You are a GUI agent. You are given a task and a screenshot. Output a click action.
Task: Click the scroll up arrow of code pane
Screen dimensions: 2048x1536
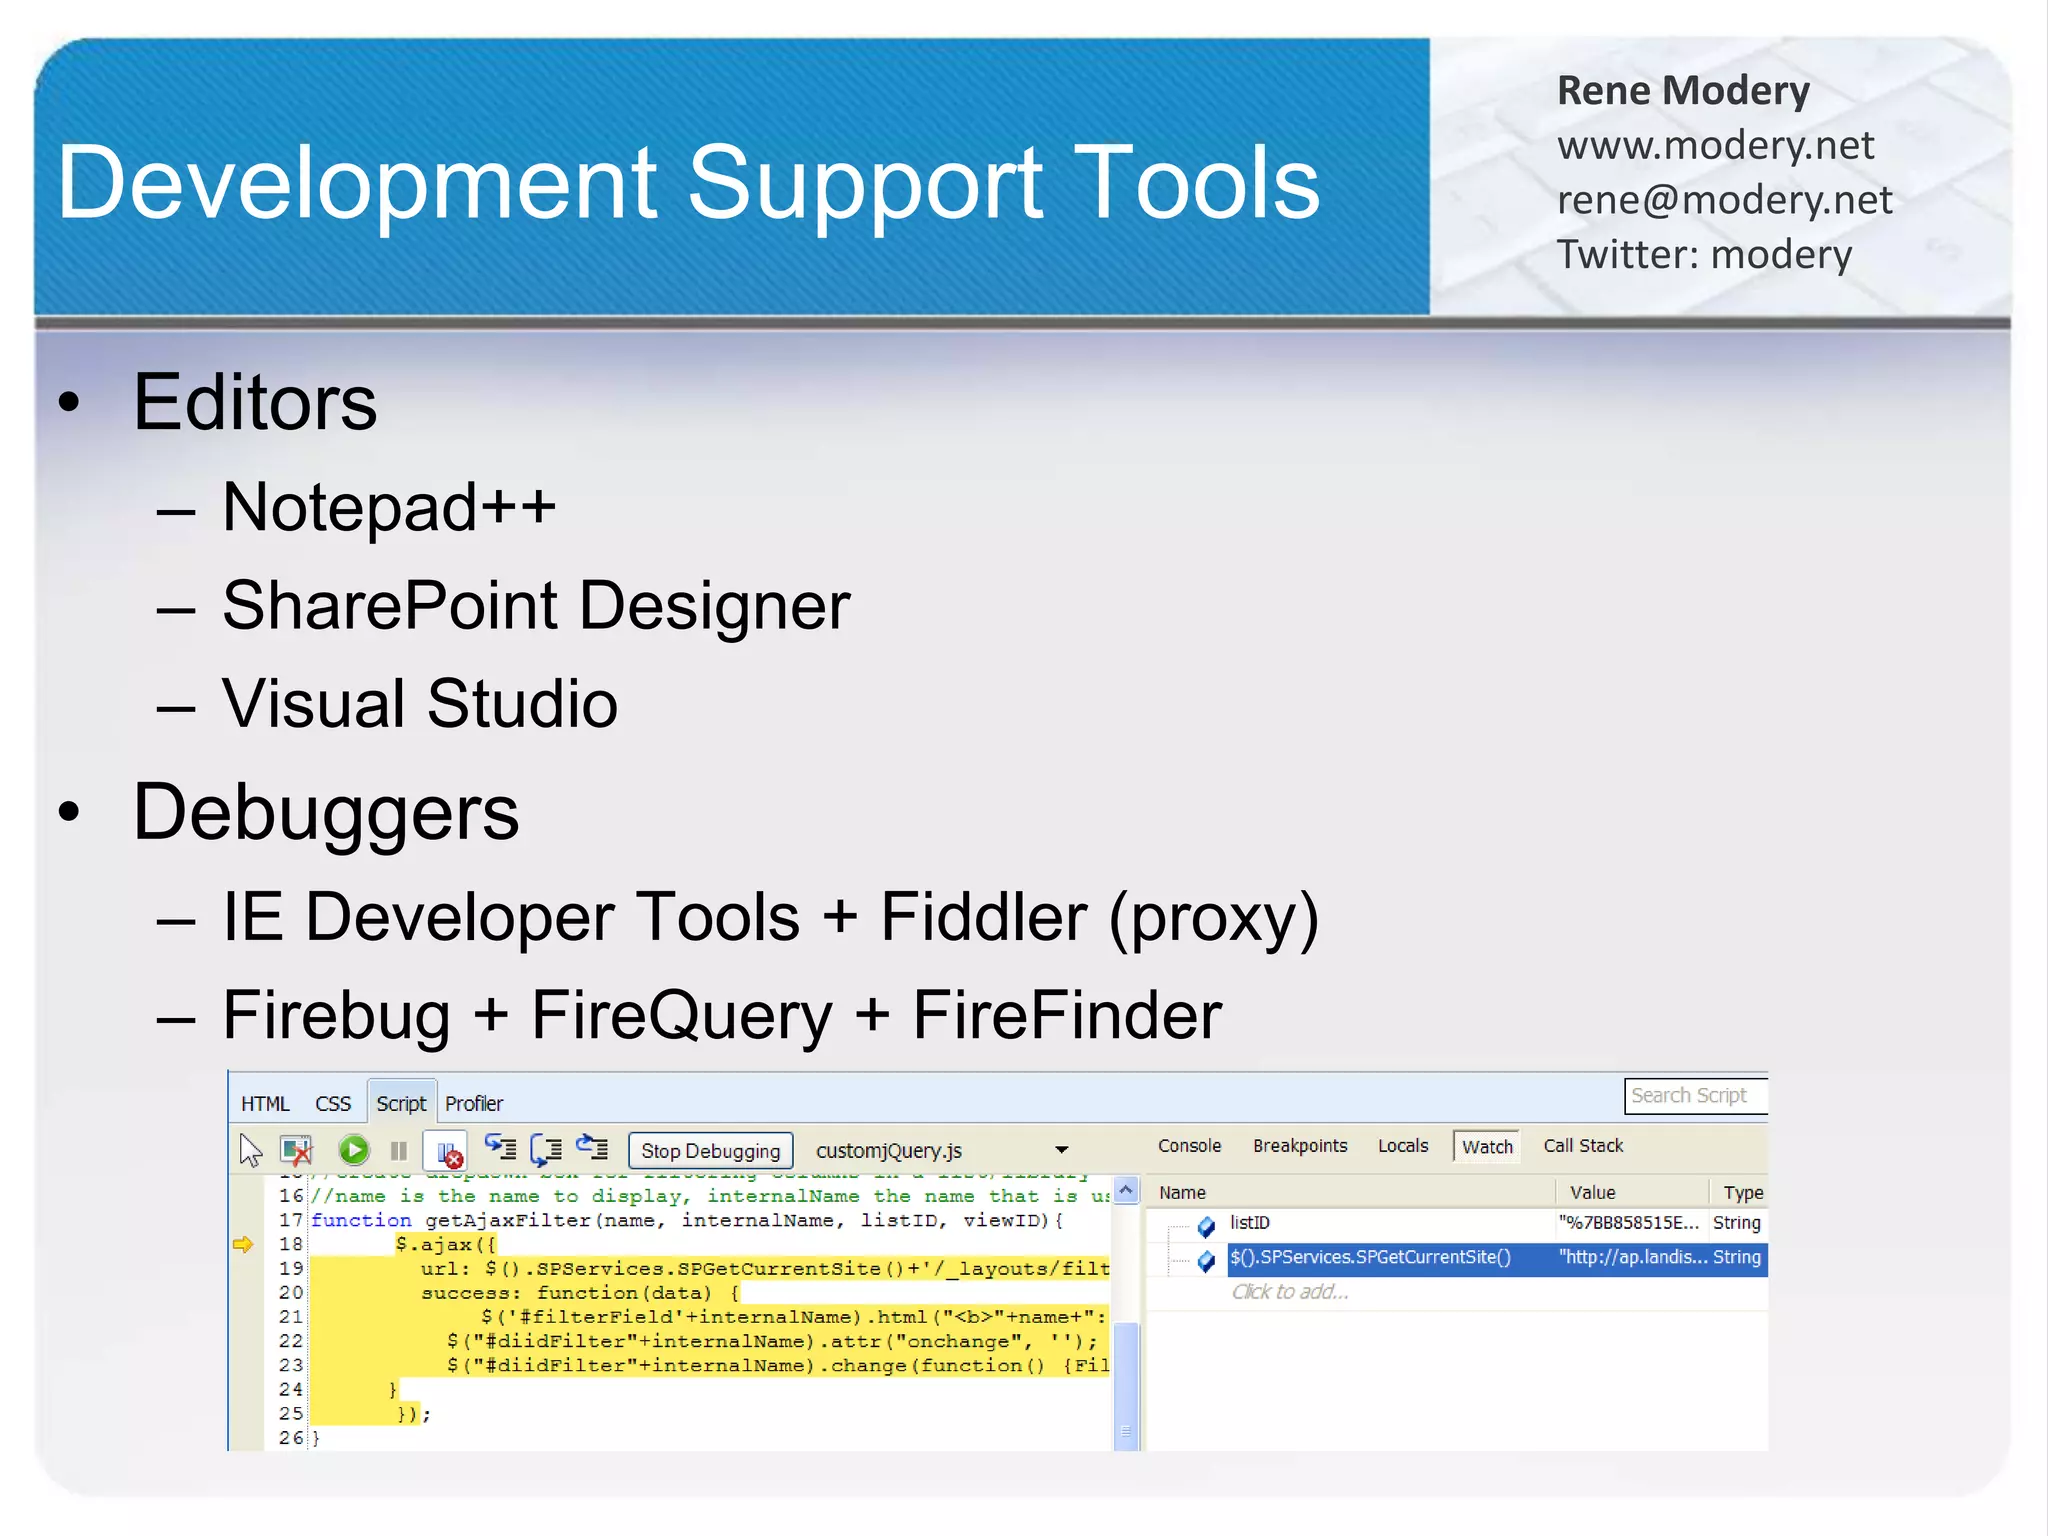click(x=1126, y=1190)
